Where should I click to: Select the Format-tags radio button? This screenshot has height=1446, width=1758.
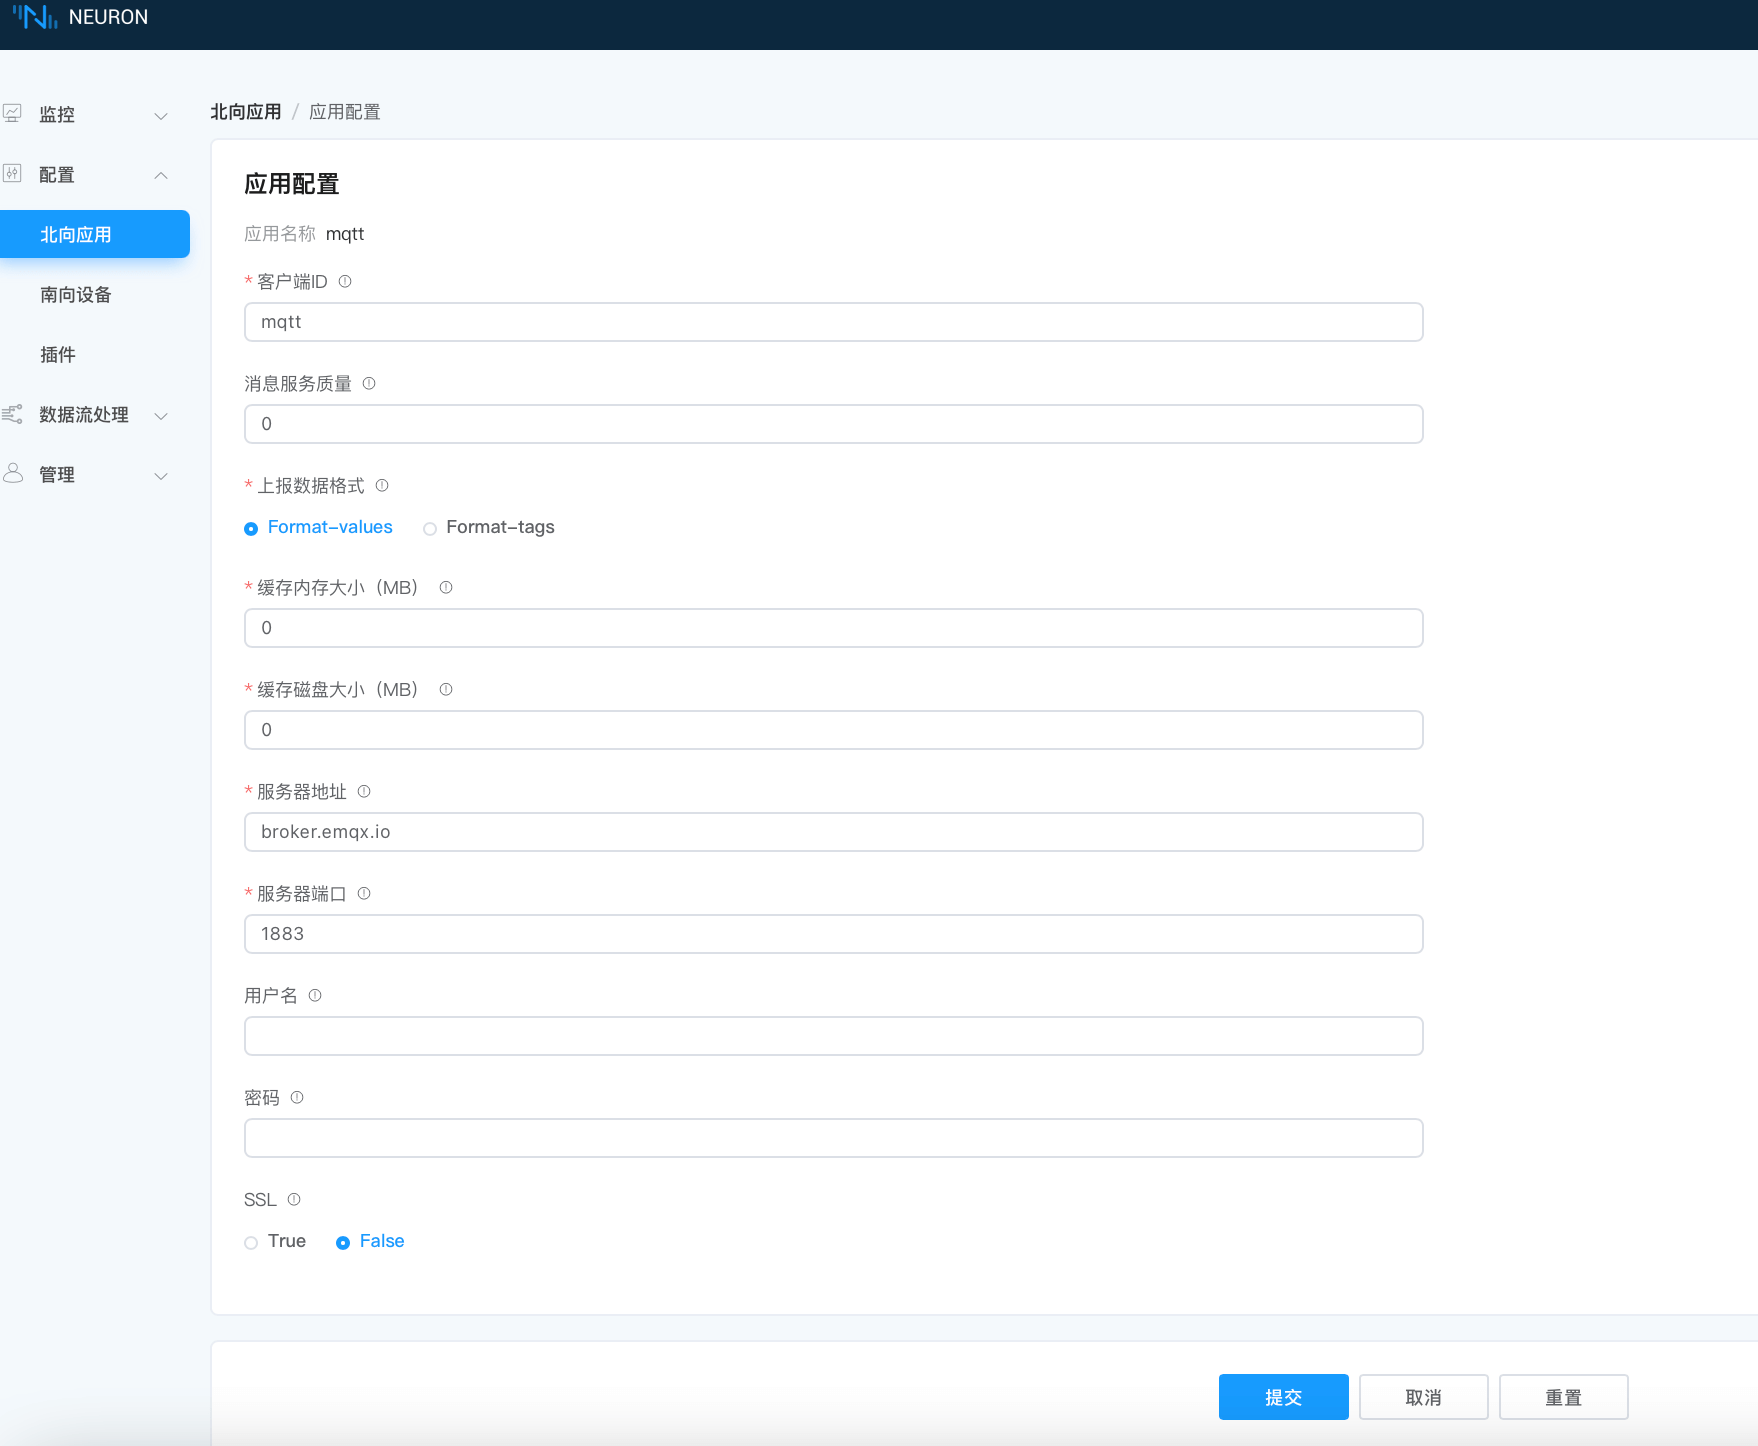(x=430, y=528)
